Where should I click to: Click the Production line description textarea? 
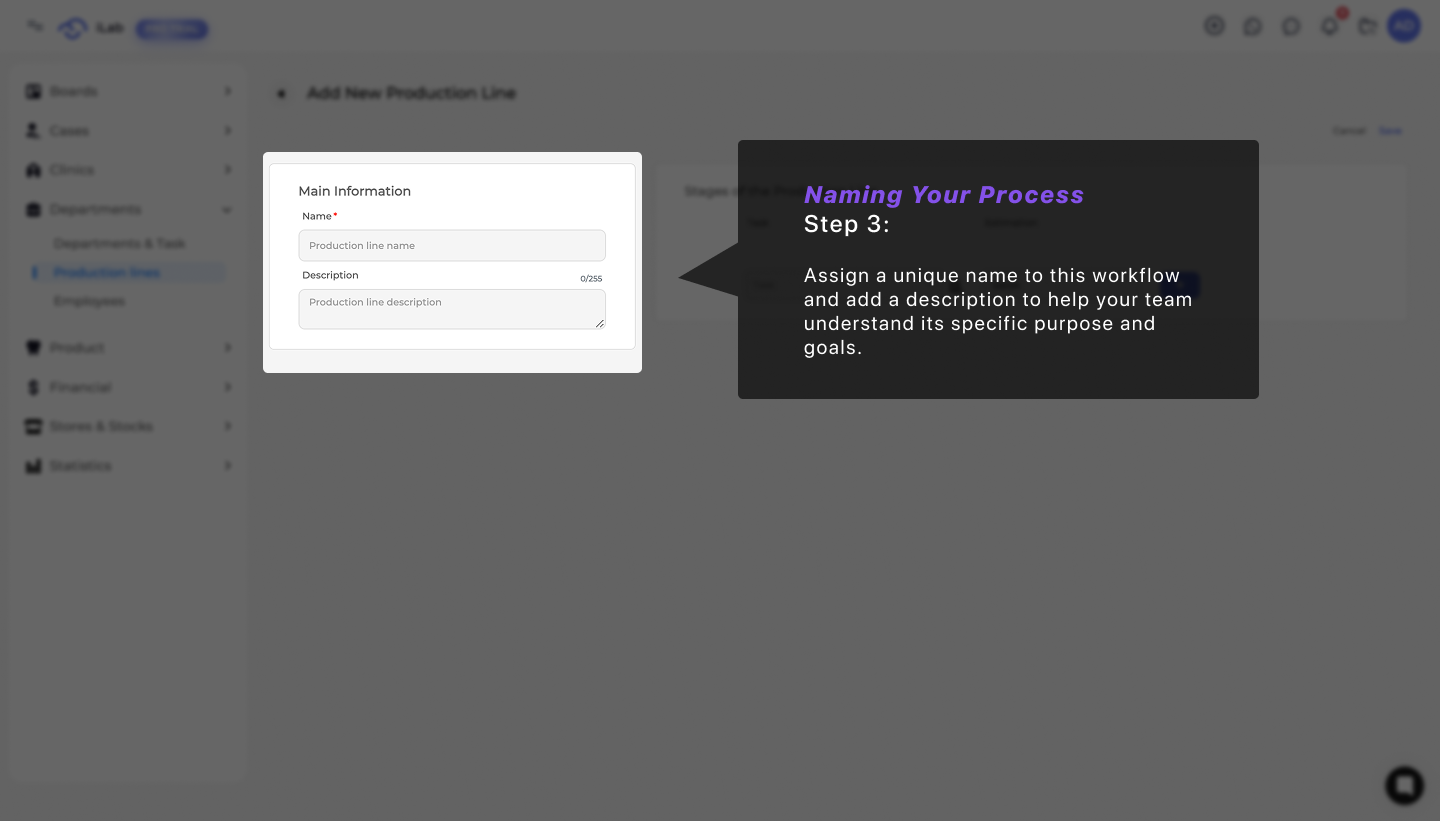point(452,309)
